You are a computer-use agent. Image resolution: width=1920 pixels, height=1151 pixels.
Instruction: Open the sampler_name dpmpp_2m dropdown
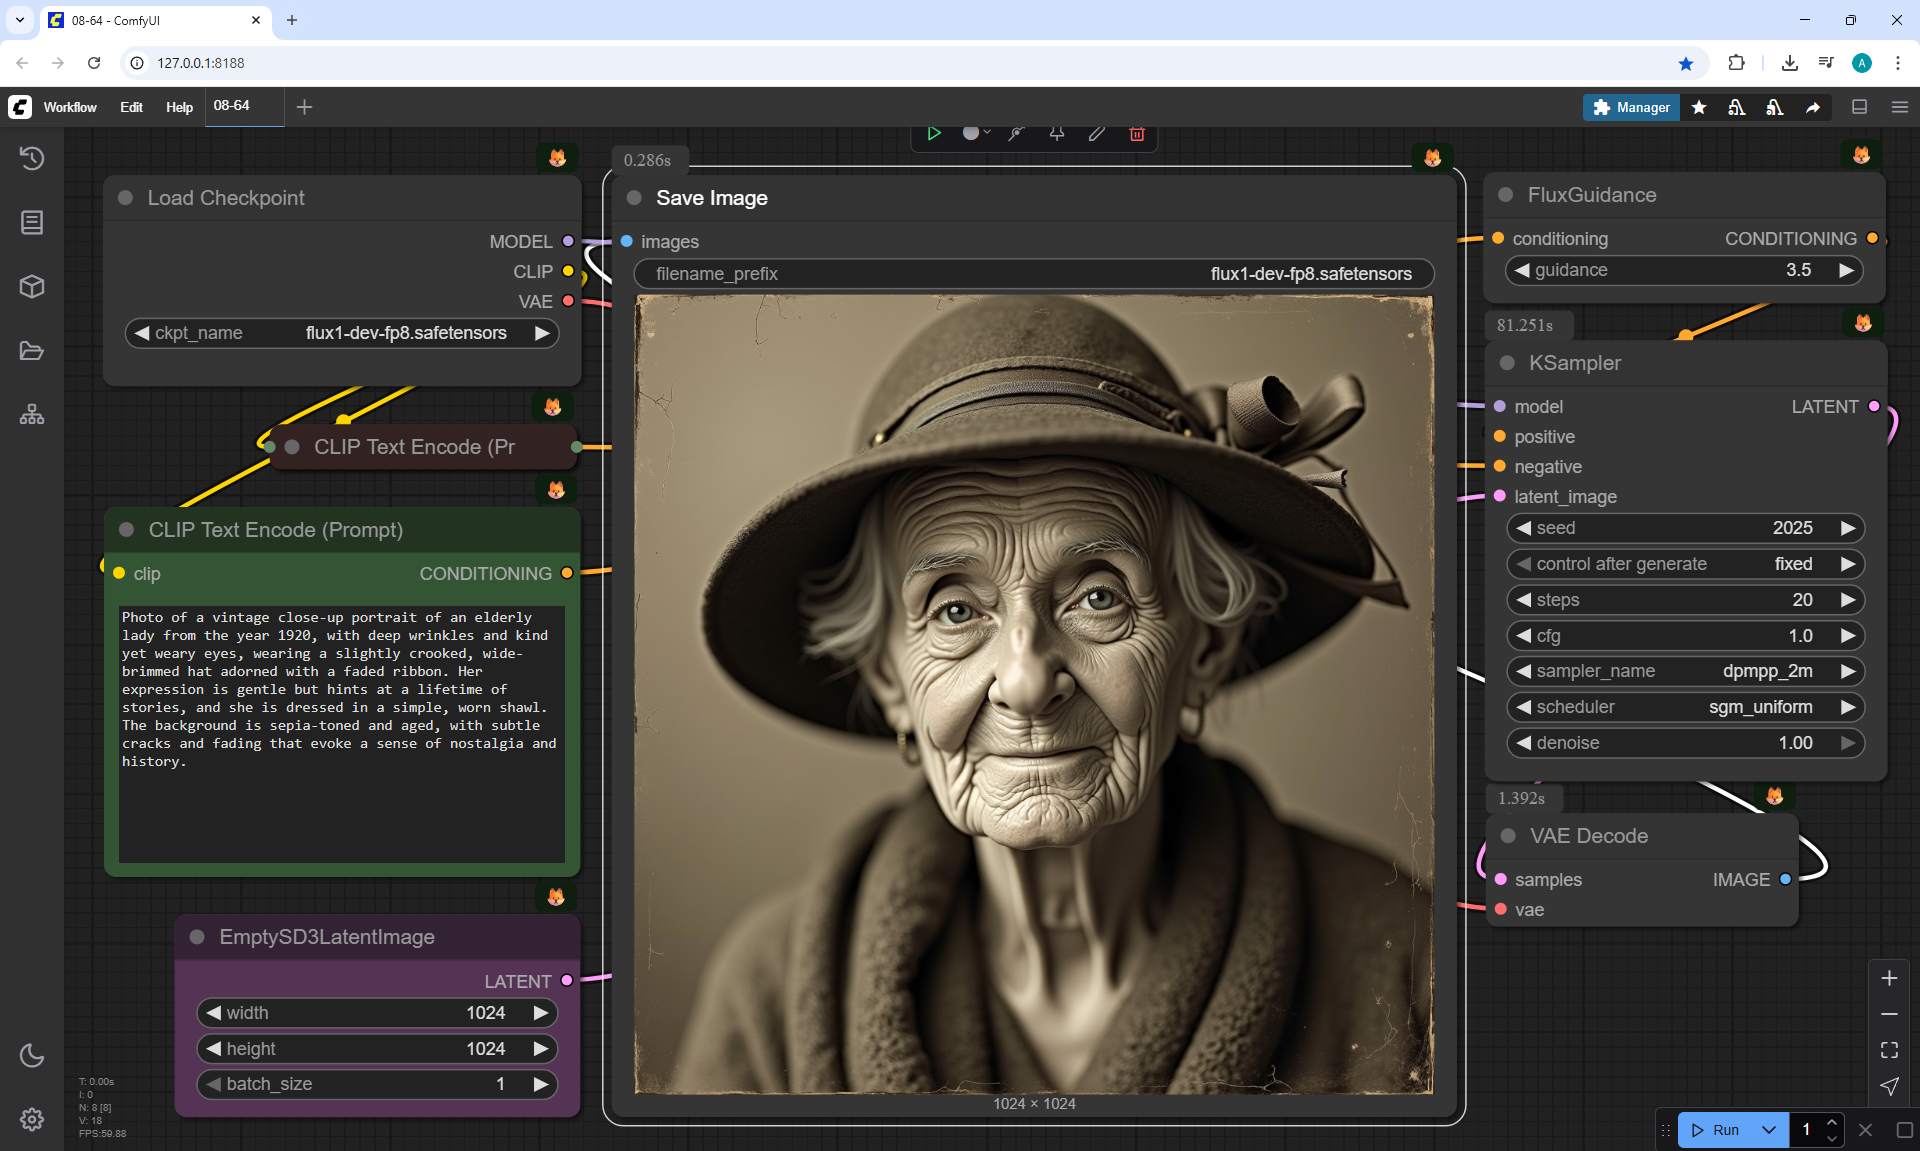click(1685, 671)
